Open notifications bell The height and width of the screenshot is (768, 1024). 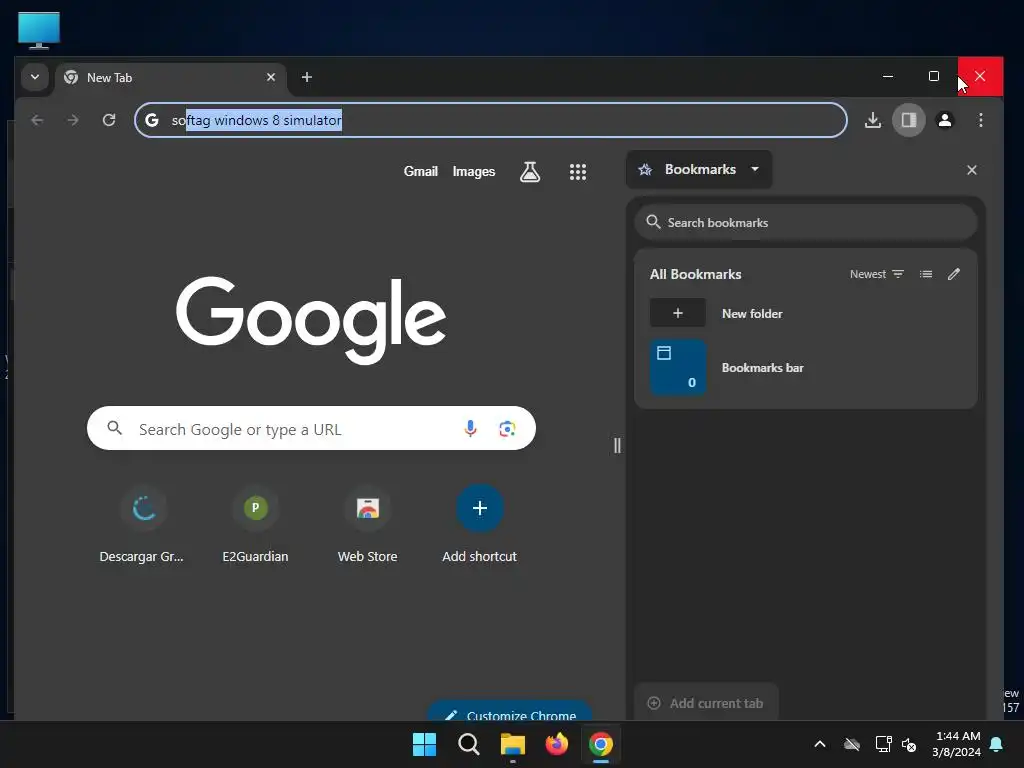point(997,744)
